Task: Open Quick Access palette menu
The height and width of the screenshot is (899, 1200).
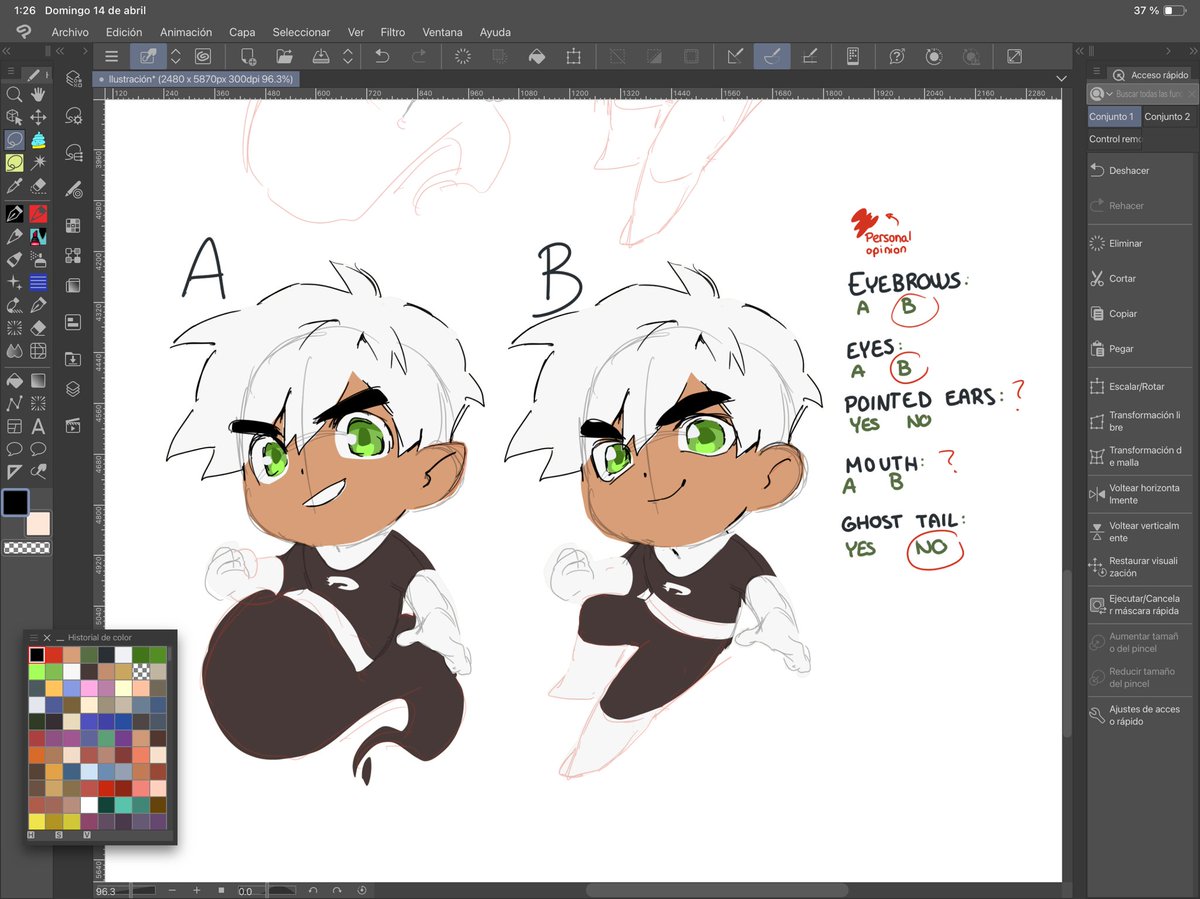Action: 1097,71
